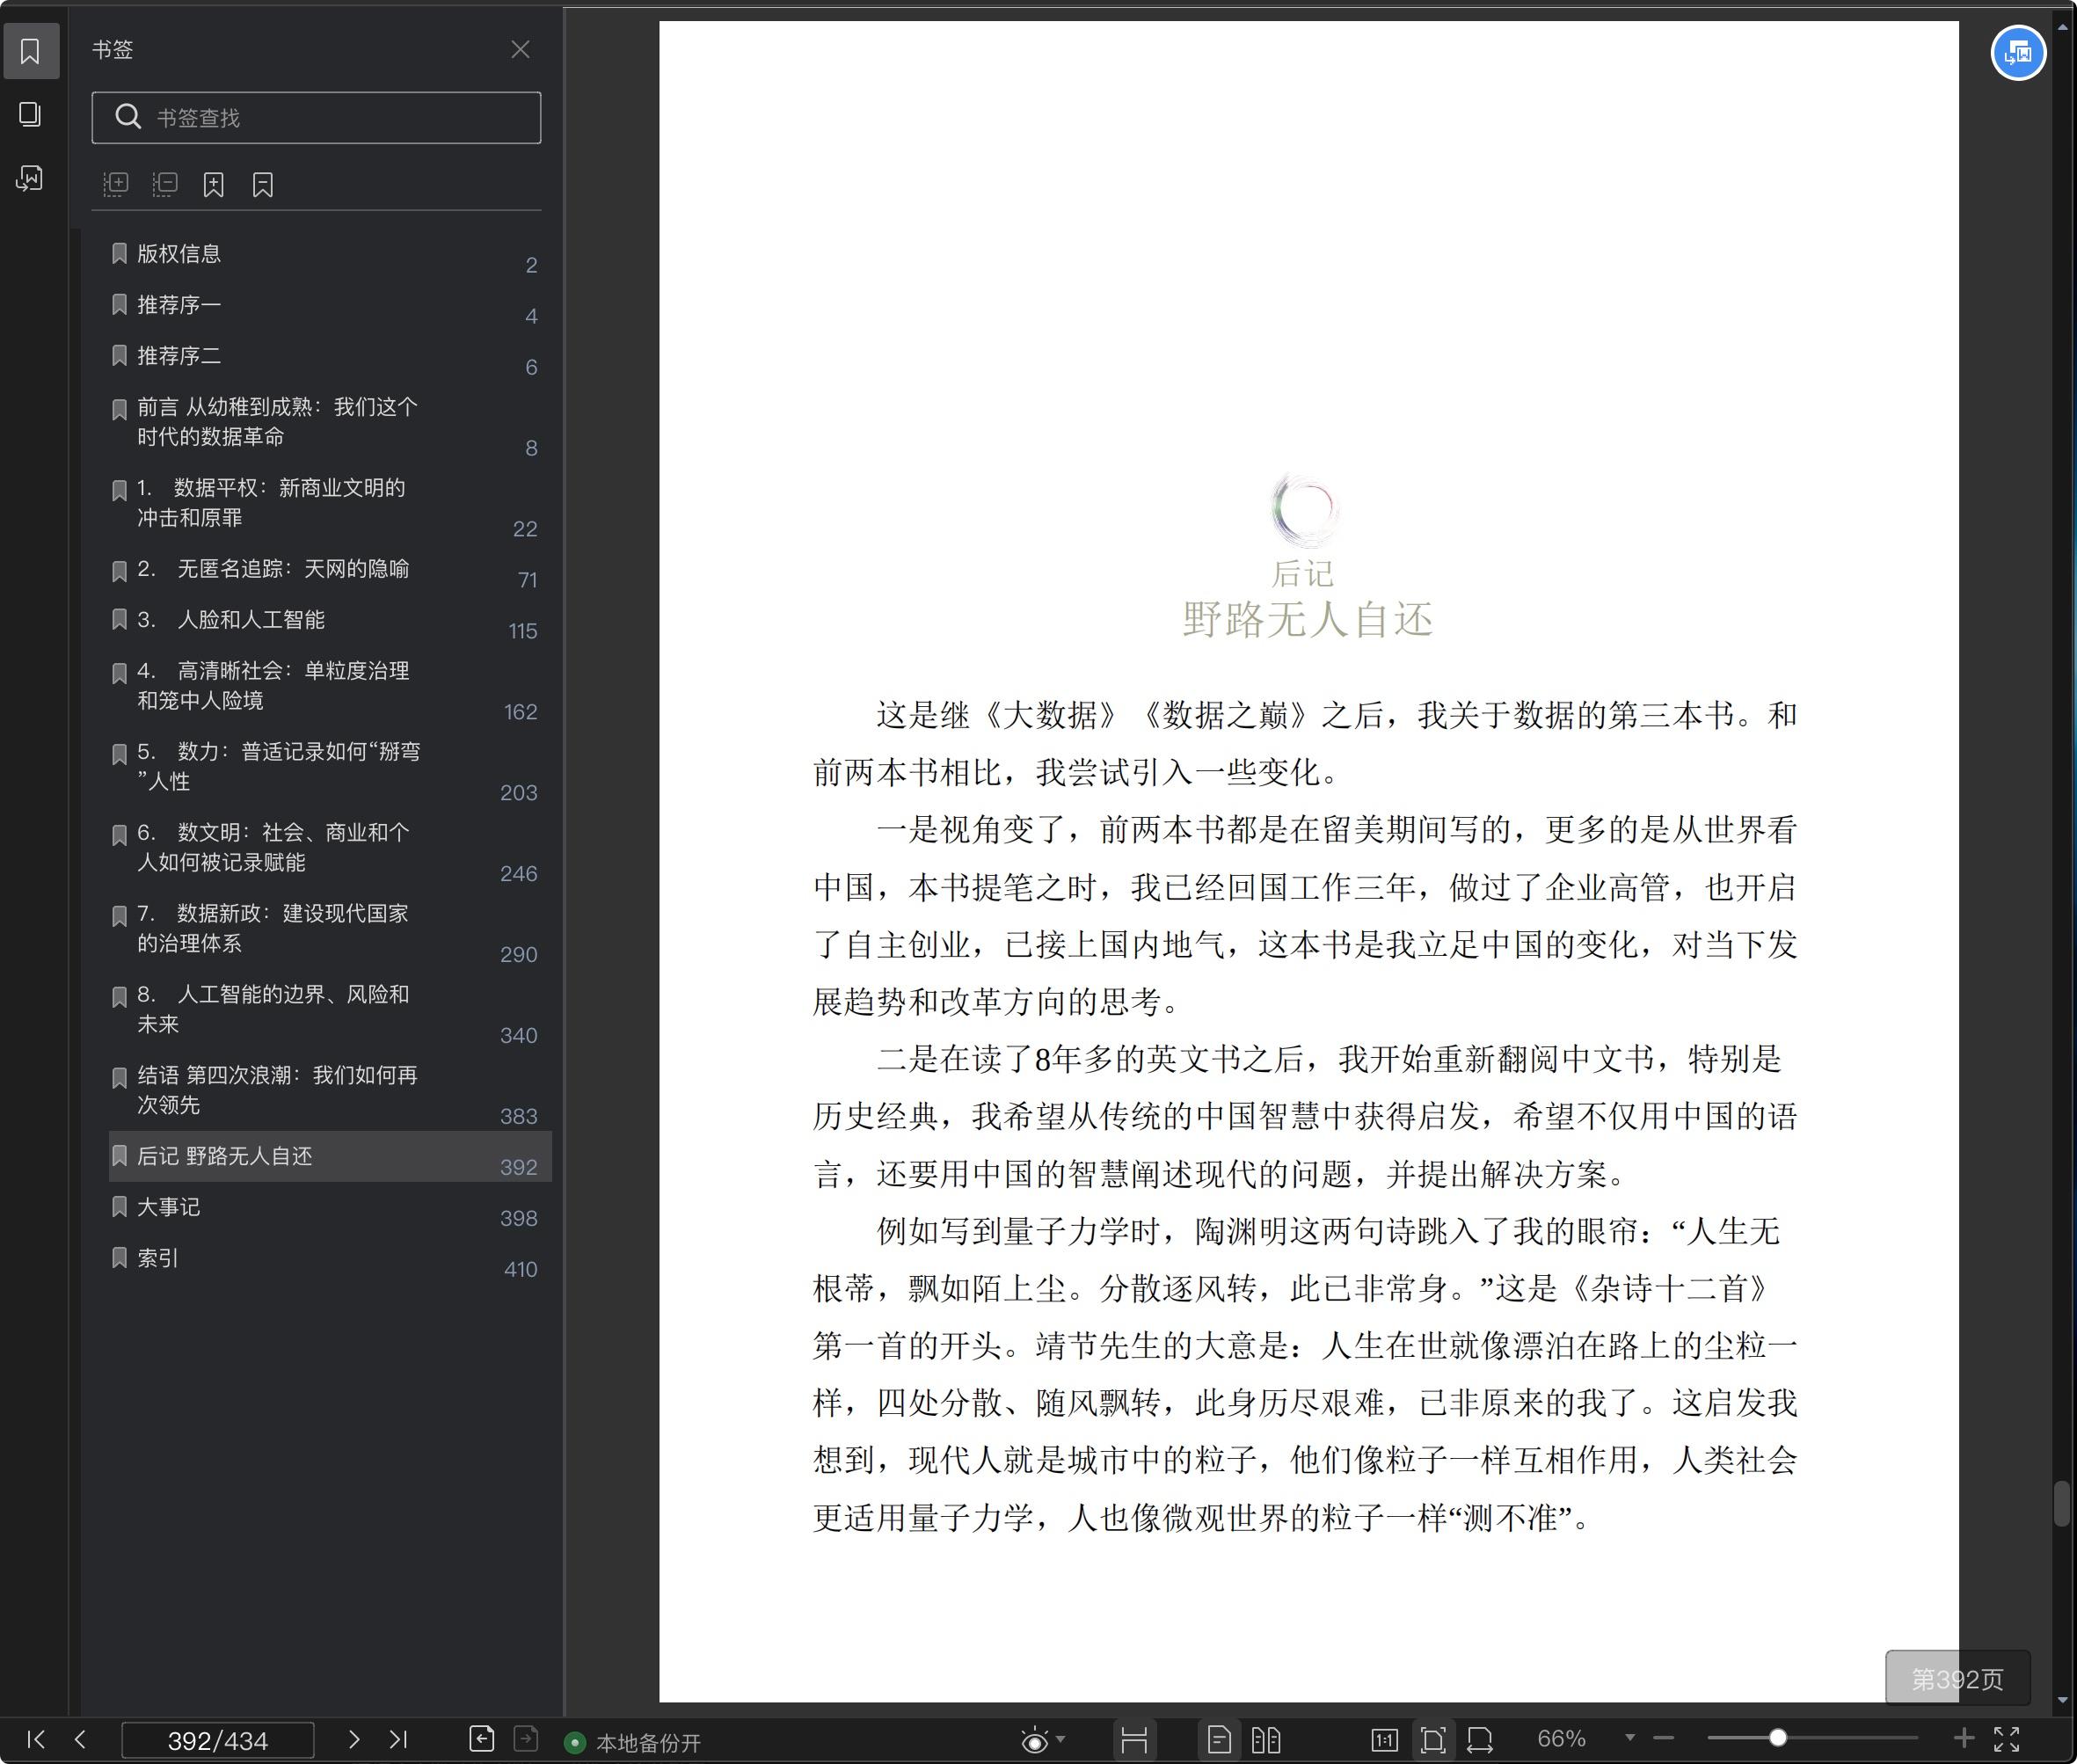Open eye protection mode dropdown arrow
Viewport: 2077px width, 1764px height.
(1060, 1739)
